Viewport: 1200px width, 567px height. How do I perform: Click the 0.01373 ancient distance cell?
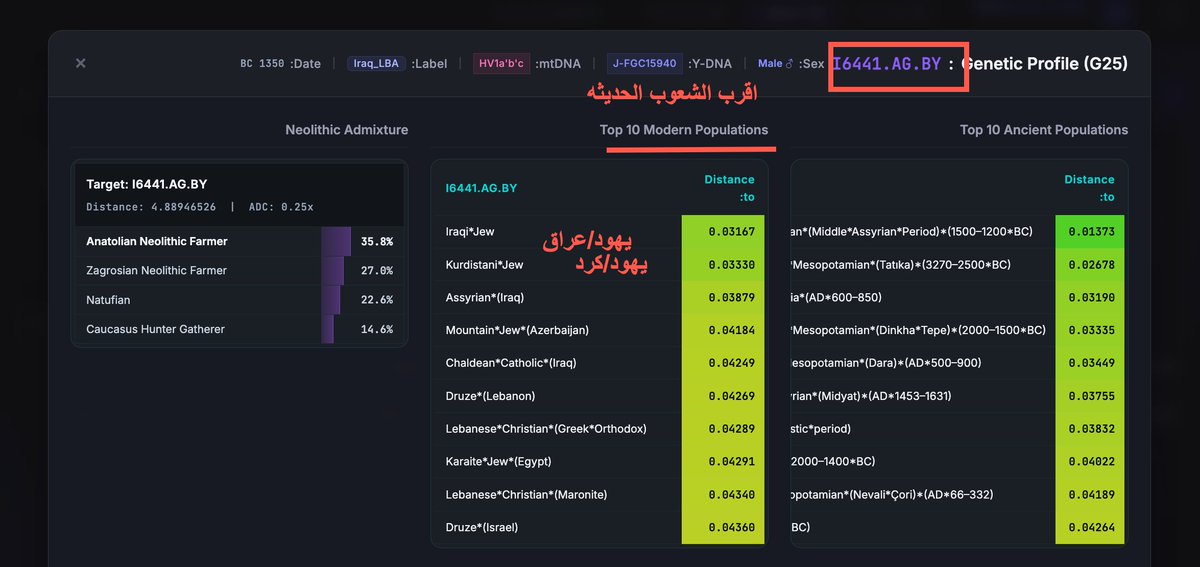click(1090, 231)
